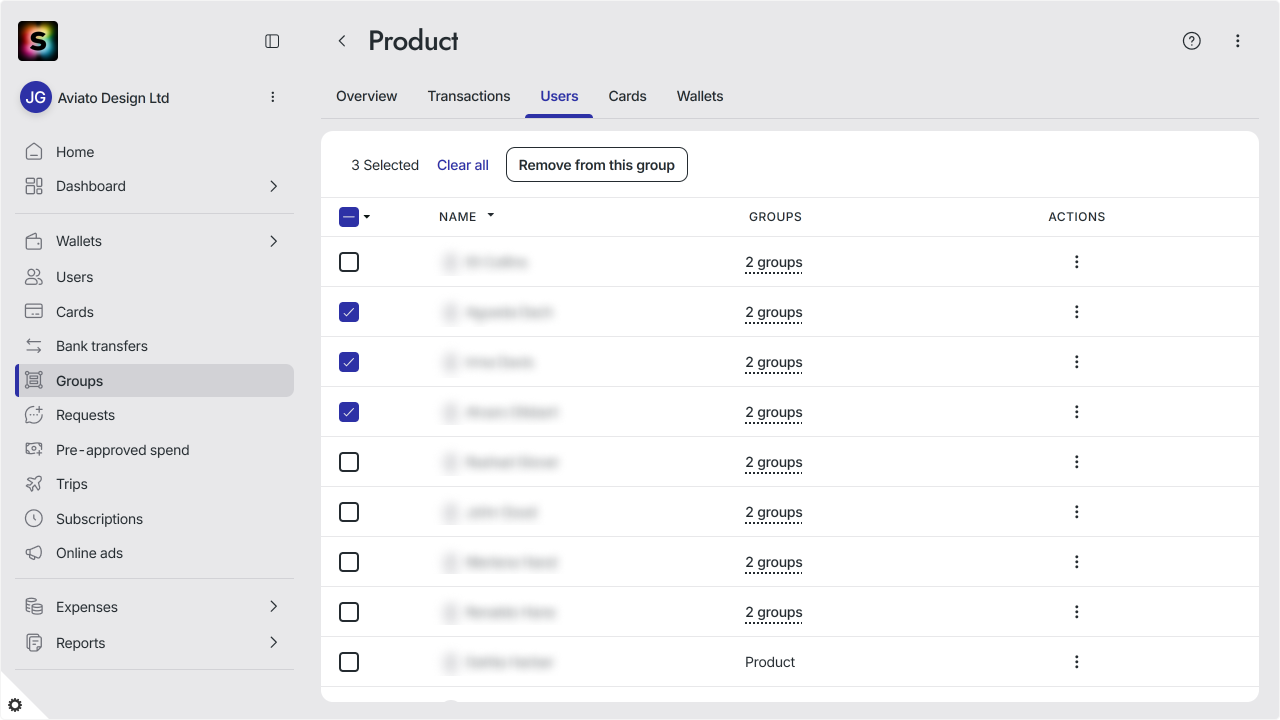Image resolution: width=1280 pixels, height=720 pixels.
Task: Open the dropdown arrow next to select-all checkbox
Action: click(367, 217)
